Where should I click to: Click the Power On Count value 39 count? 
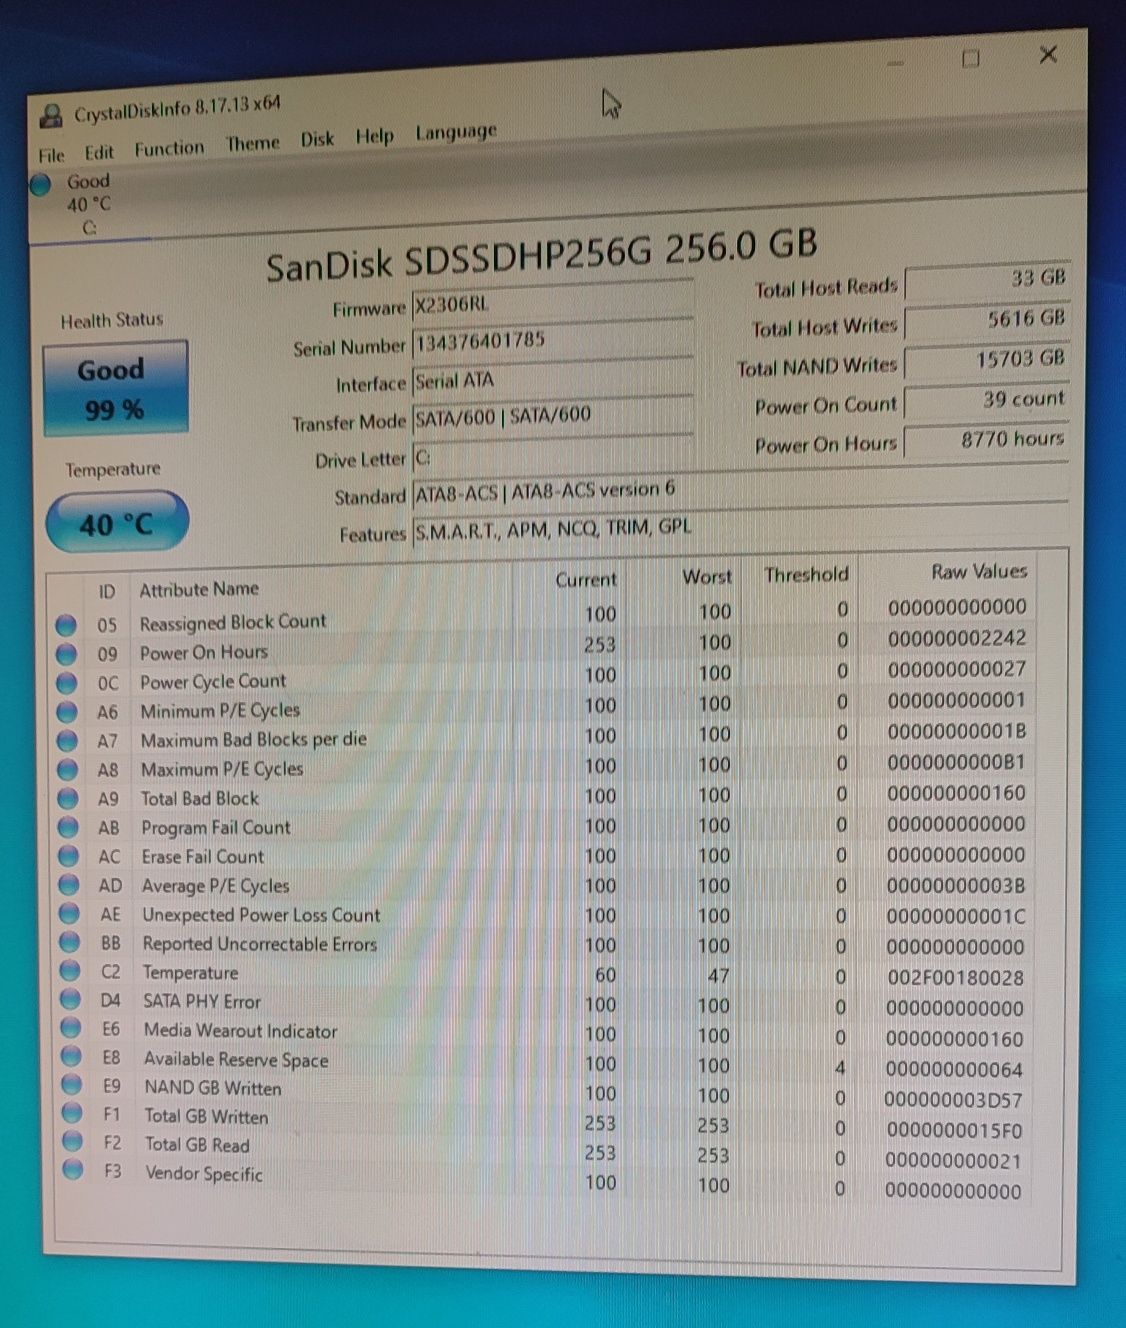click(x=987, y=399)
